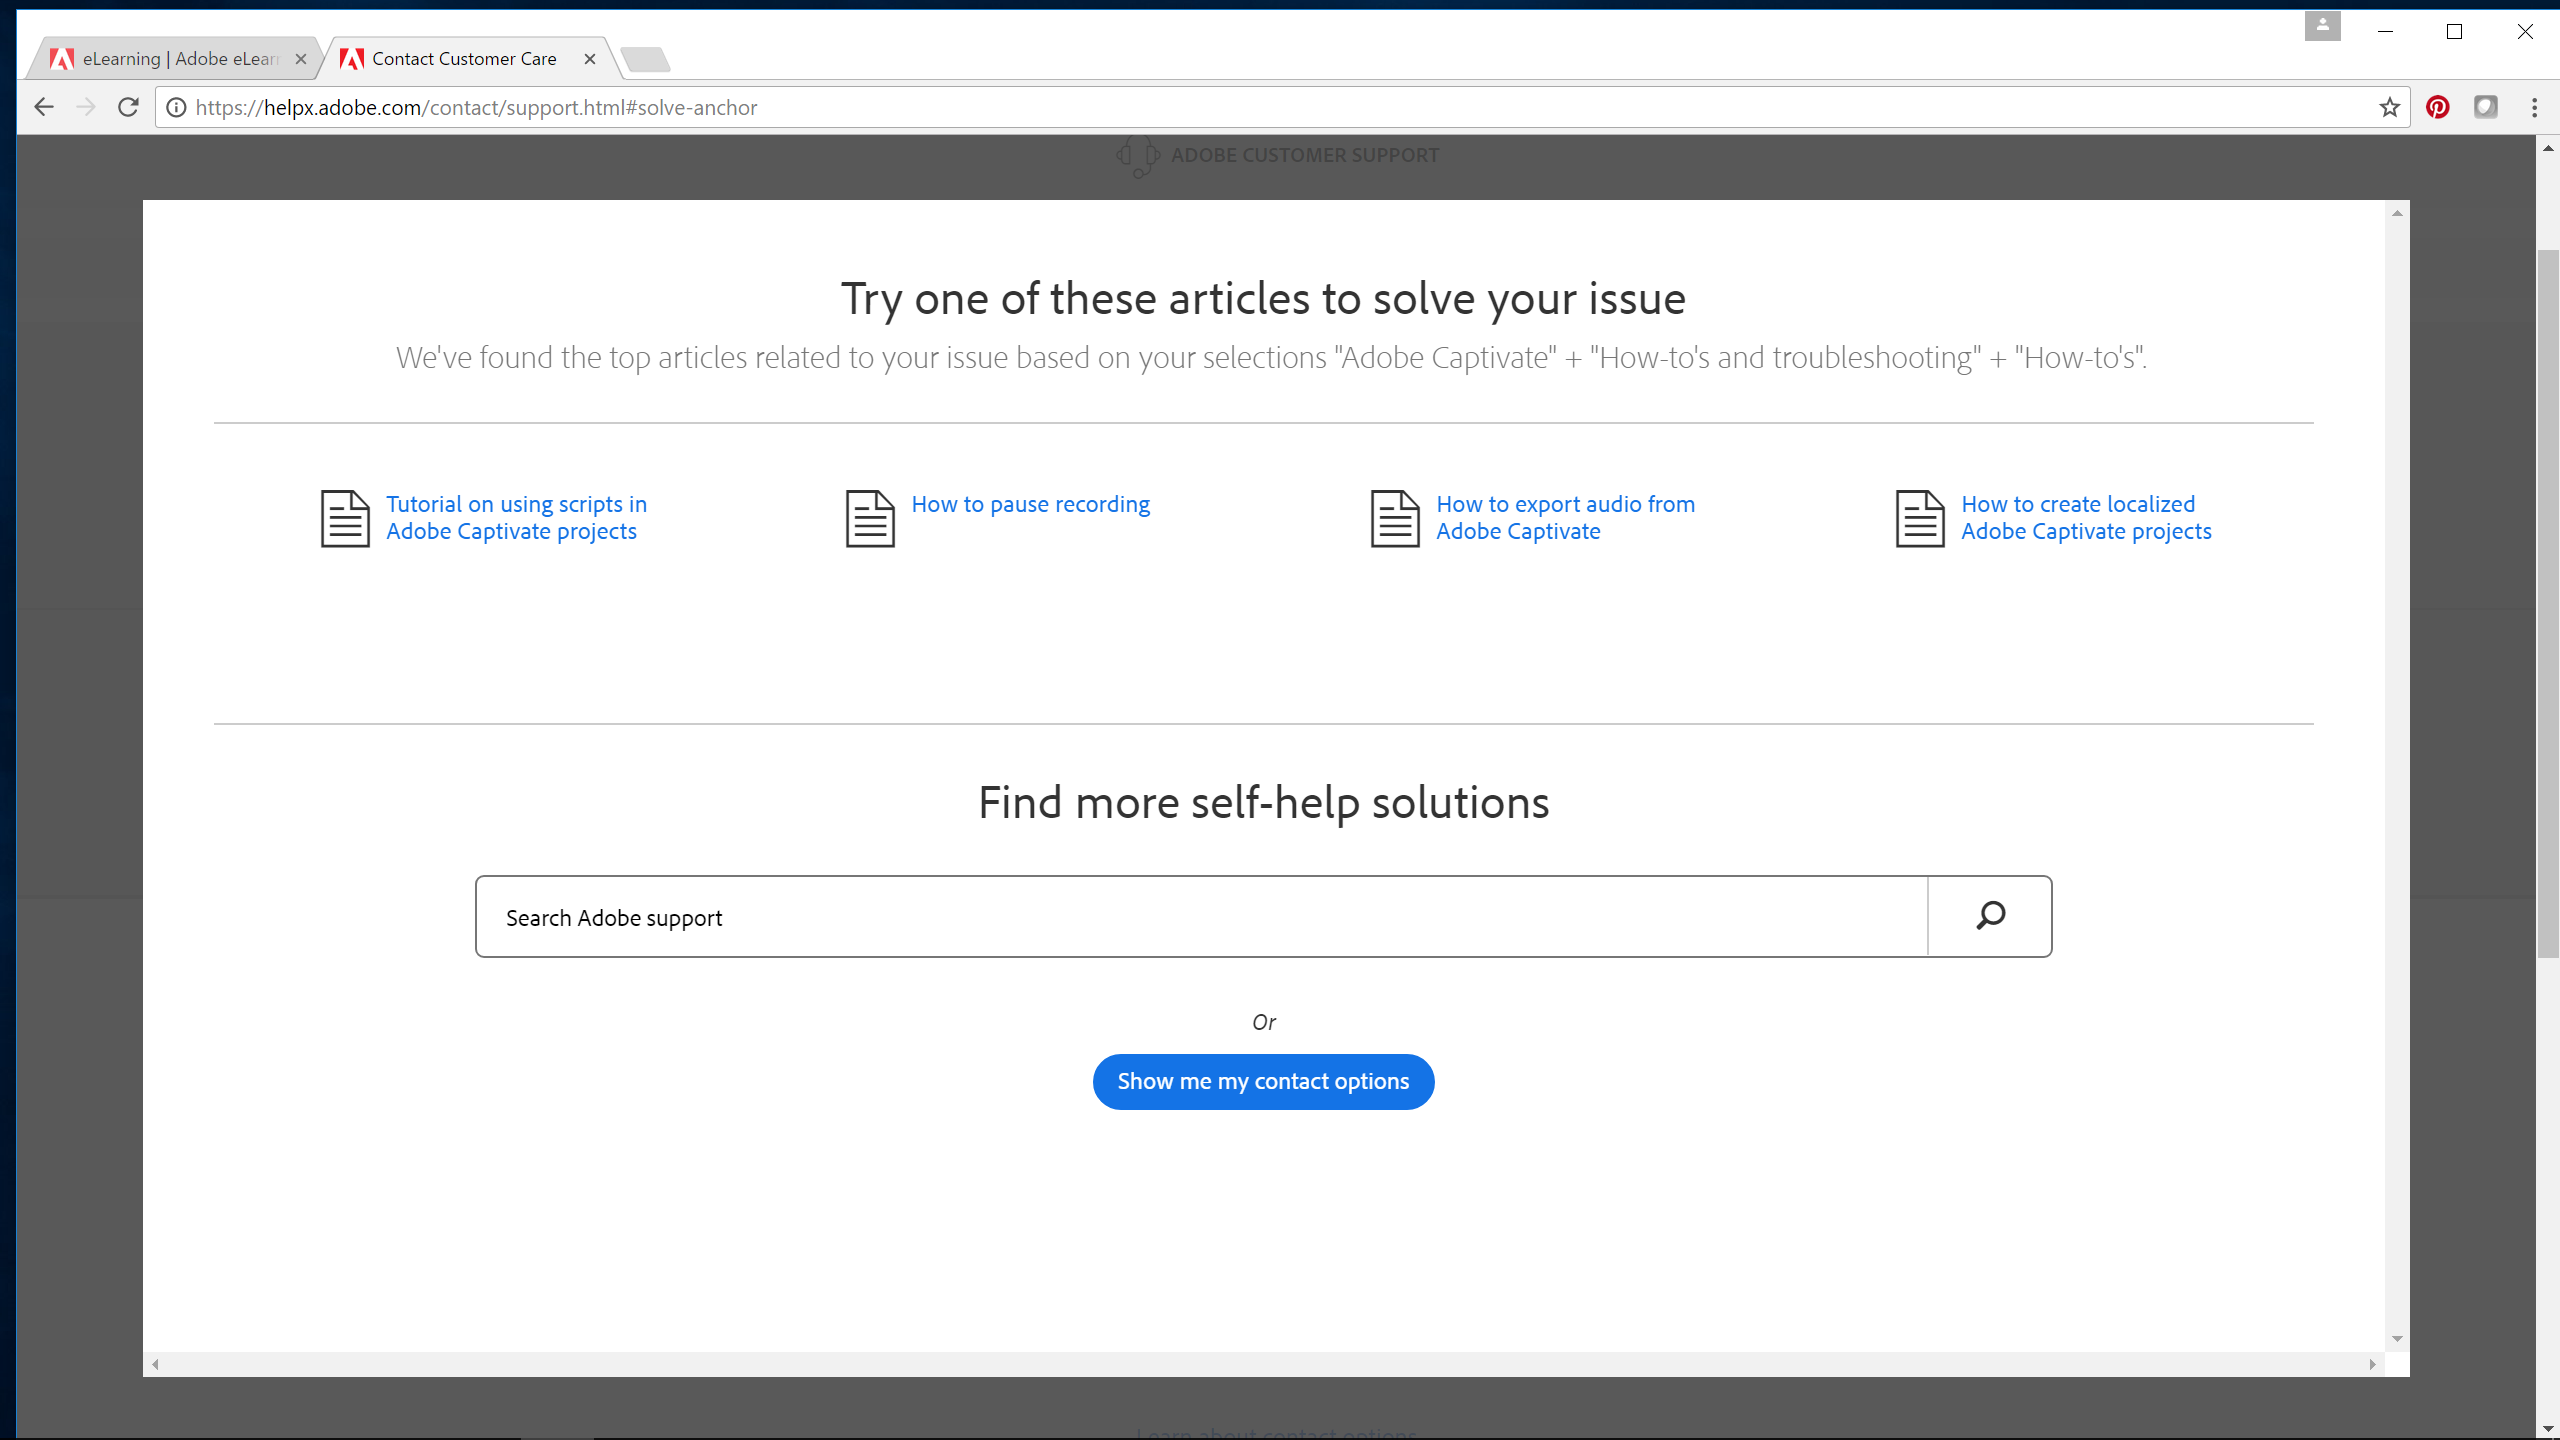Viewport: 2560px width, 1440px height.
Task: Close the Contact Customer Care tab
Action: pyautogui.click(x=590, y=59)
